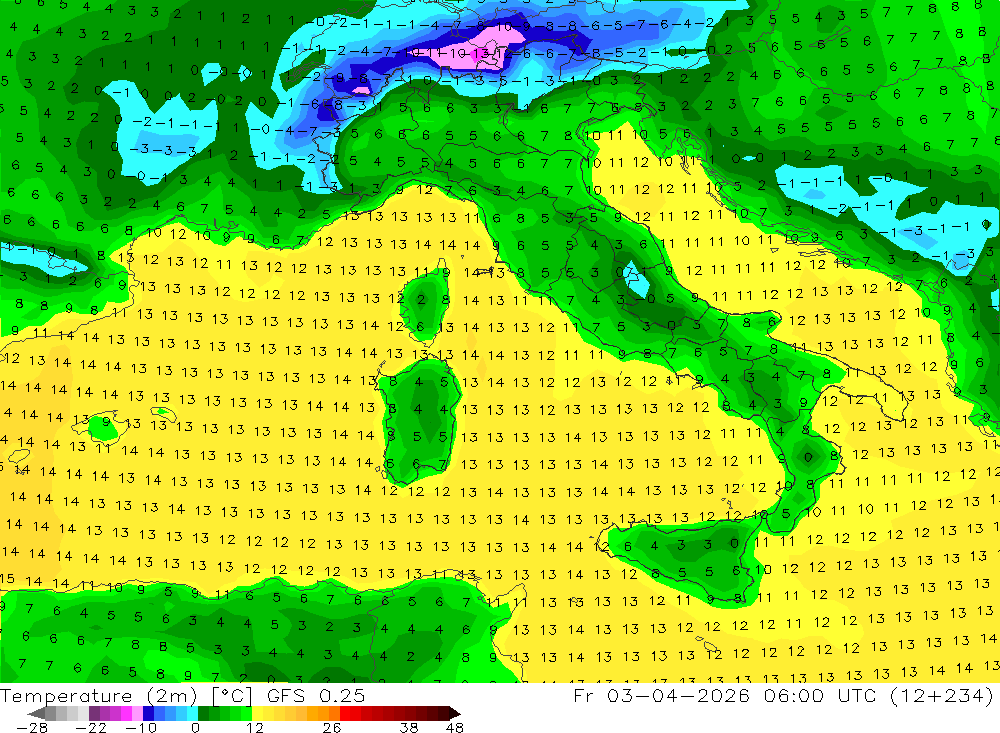The width and height of the screenshot is (1000, 733).
Task: Click the 38 legend label
Action: (409, 727)
